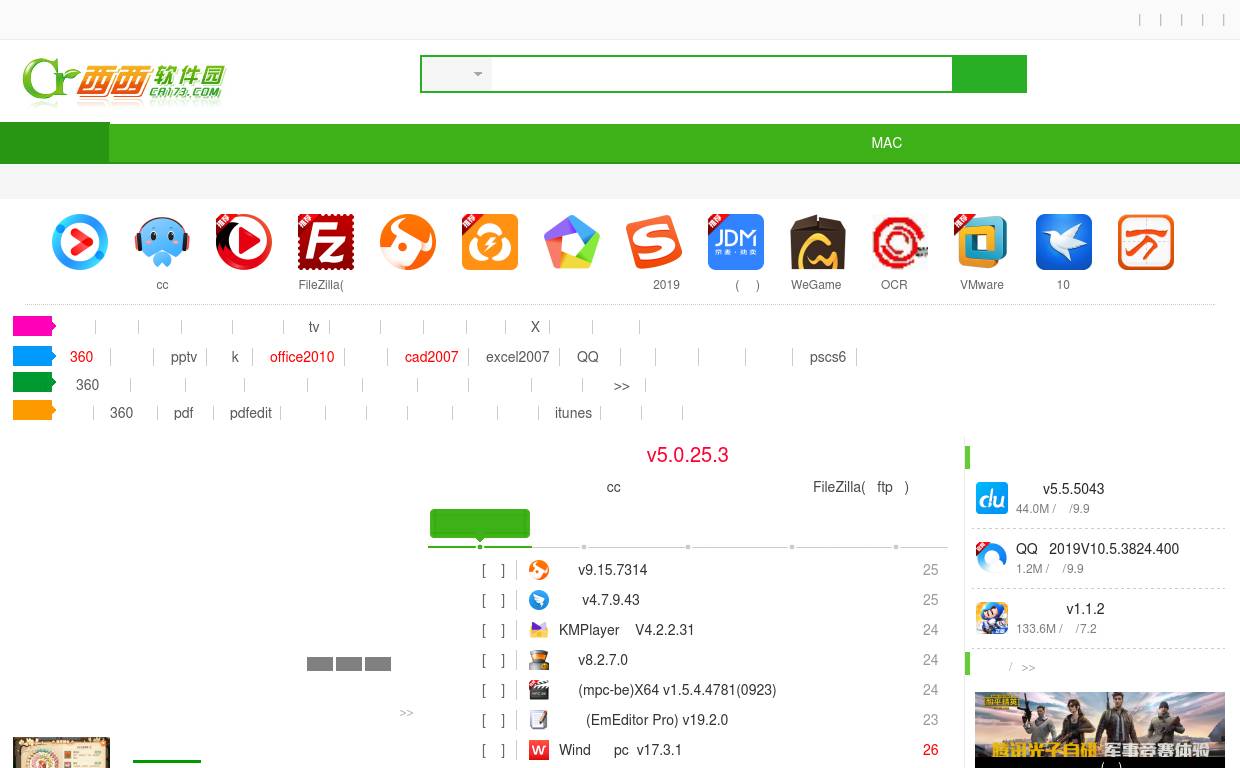Click the blue icon beside v4.7.9.43
Viewport: 1240px width, 768px height.
coord(539,600)
